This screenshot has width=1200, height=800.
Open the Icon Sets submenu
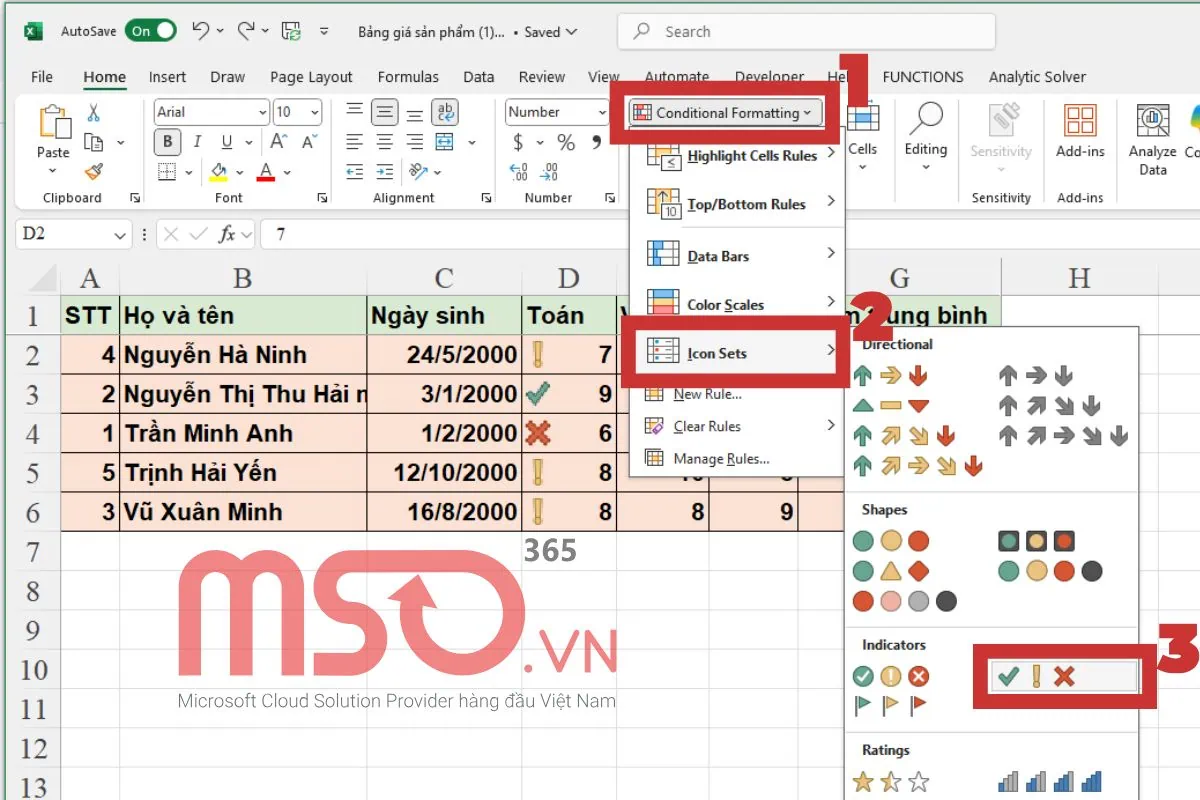730,353
